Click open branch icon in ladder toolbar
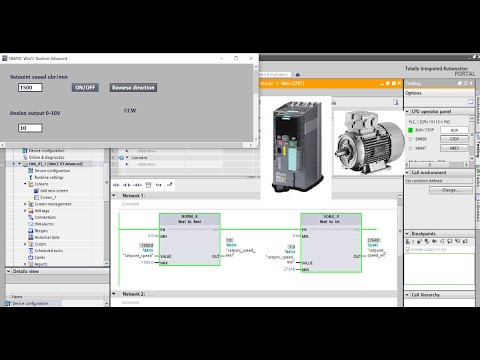 pyautogui.click(x=159, y=185)
